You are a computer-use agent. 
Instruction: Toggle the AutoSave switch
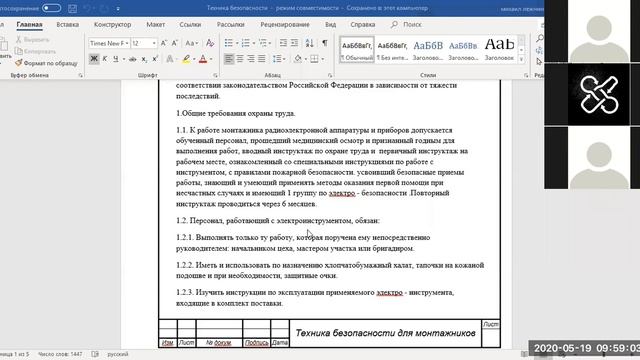51,8
